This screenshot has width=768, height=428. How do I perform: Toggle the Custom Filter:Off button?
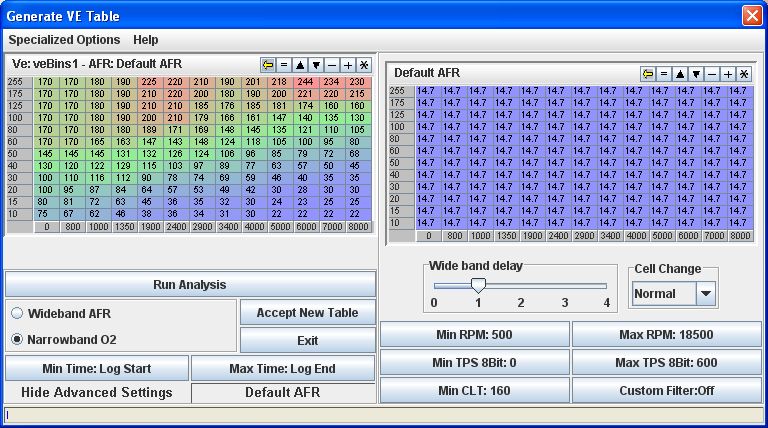(667, 390)
